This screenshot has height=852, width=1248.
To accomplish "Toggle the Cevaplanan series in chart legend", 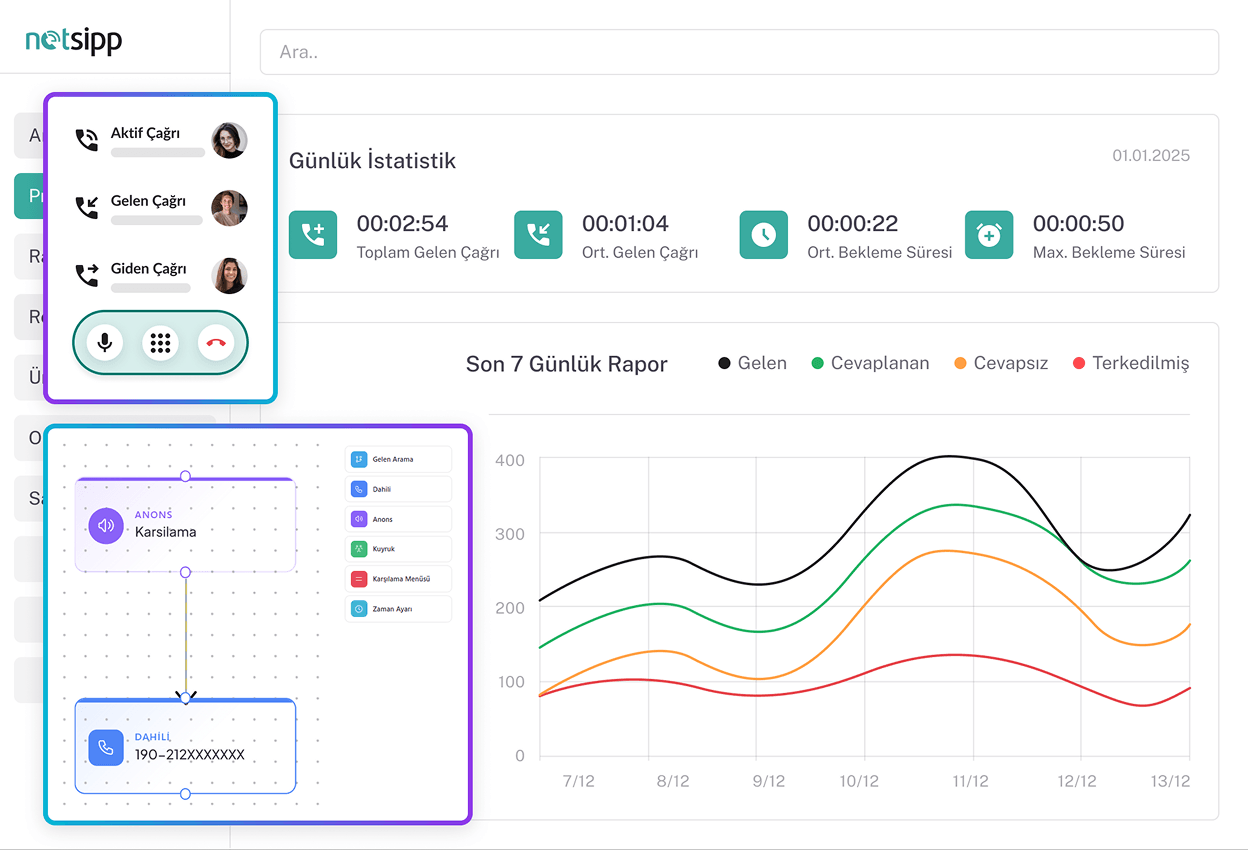I will pyautogui.click(x=870, y=363).
